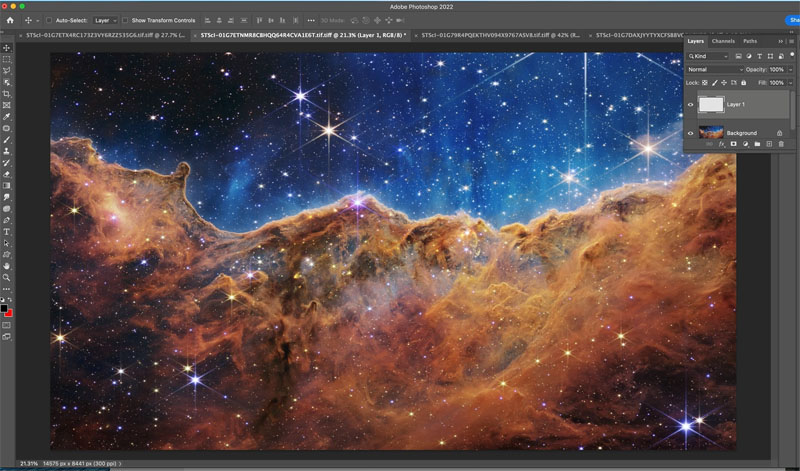Delete the selected layer with trash icon

coord(781,144)
